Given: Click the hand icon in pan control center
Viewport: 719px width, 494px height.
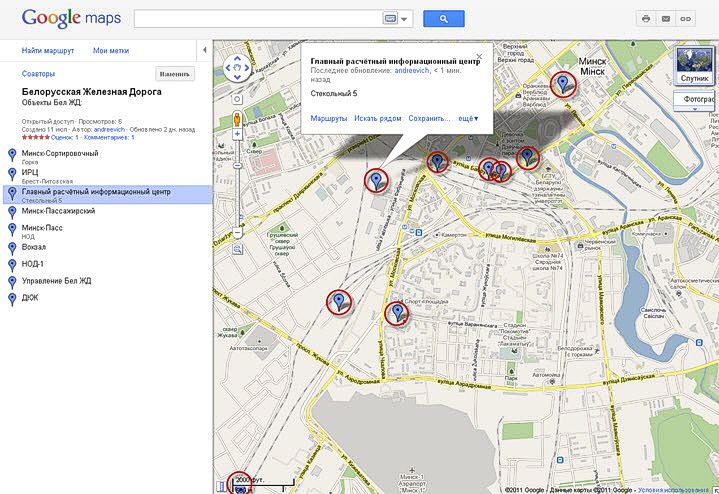Looking at the screenshot, I should tap(237, 68).
